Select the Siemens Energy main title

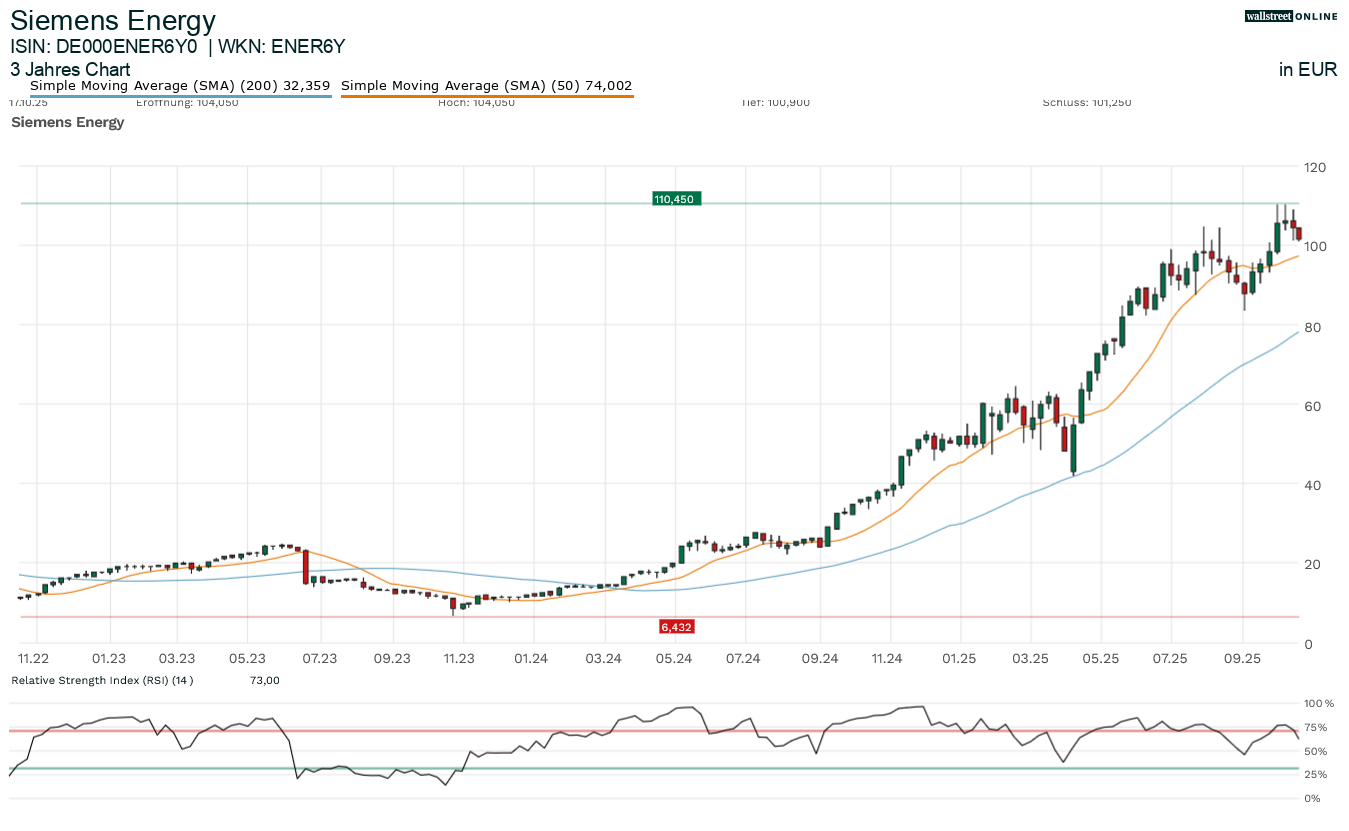pyautogui.click(x=113, y=20)
